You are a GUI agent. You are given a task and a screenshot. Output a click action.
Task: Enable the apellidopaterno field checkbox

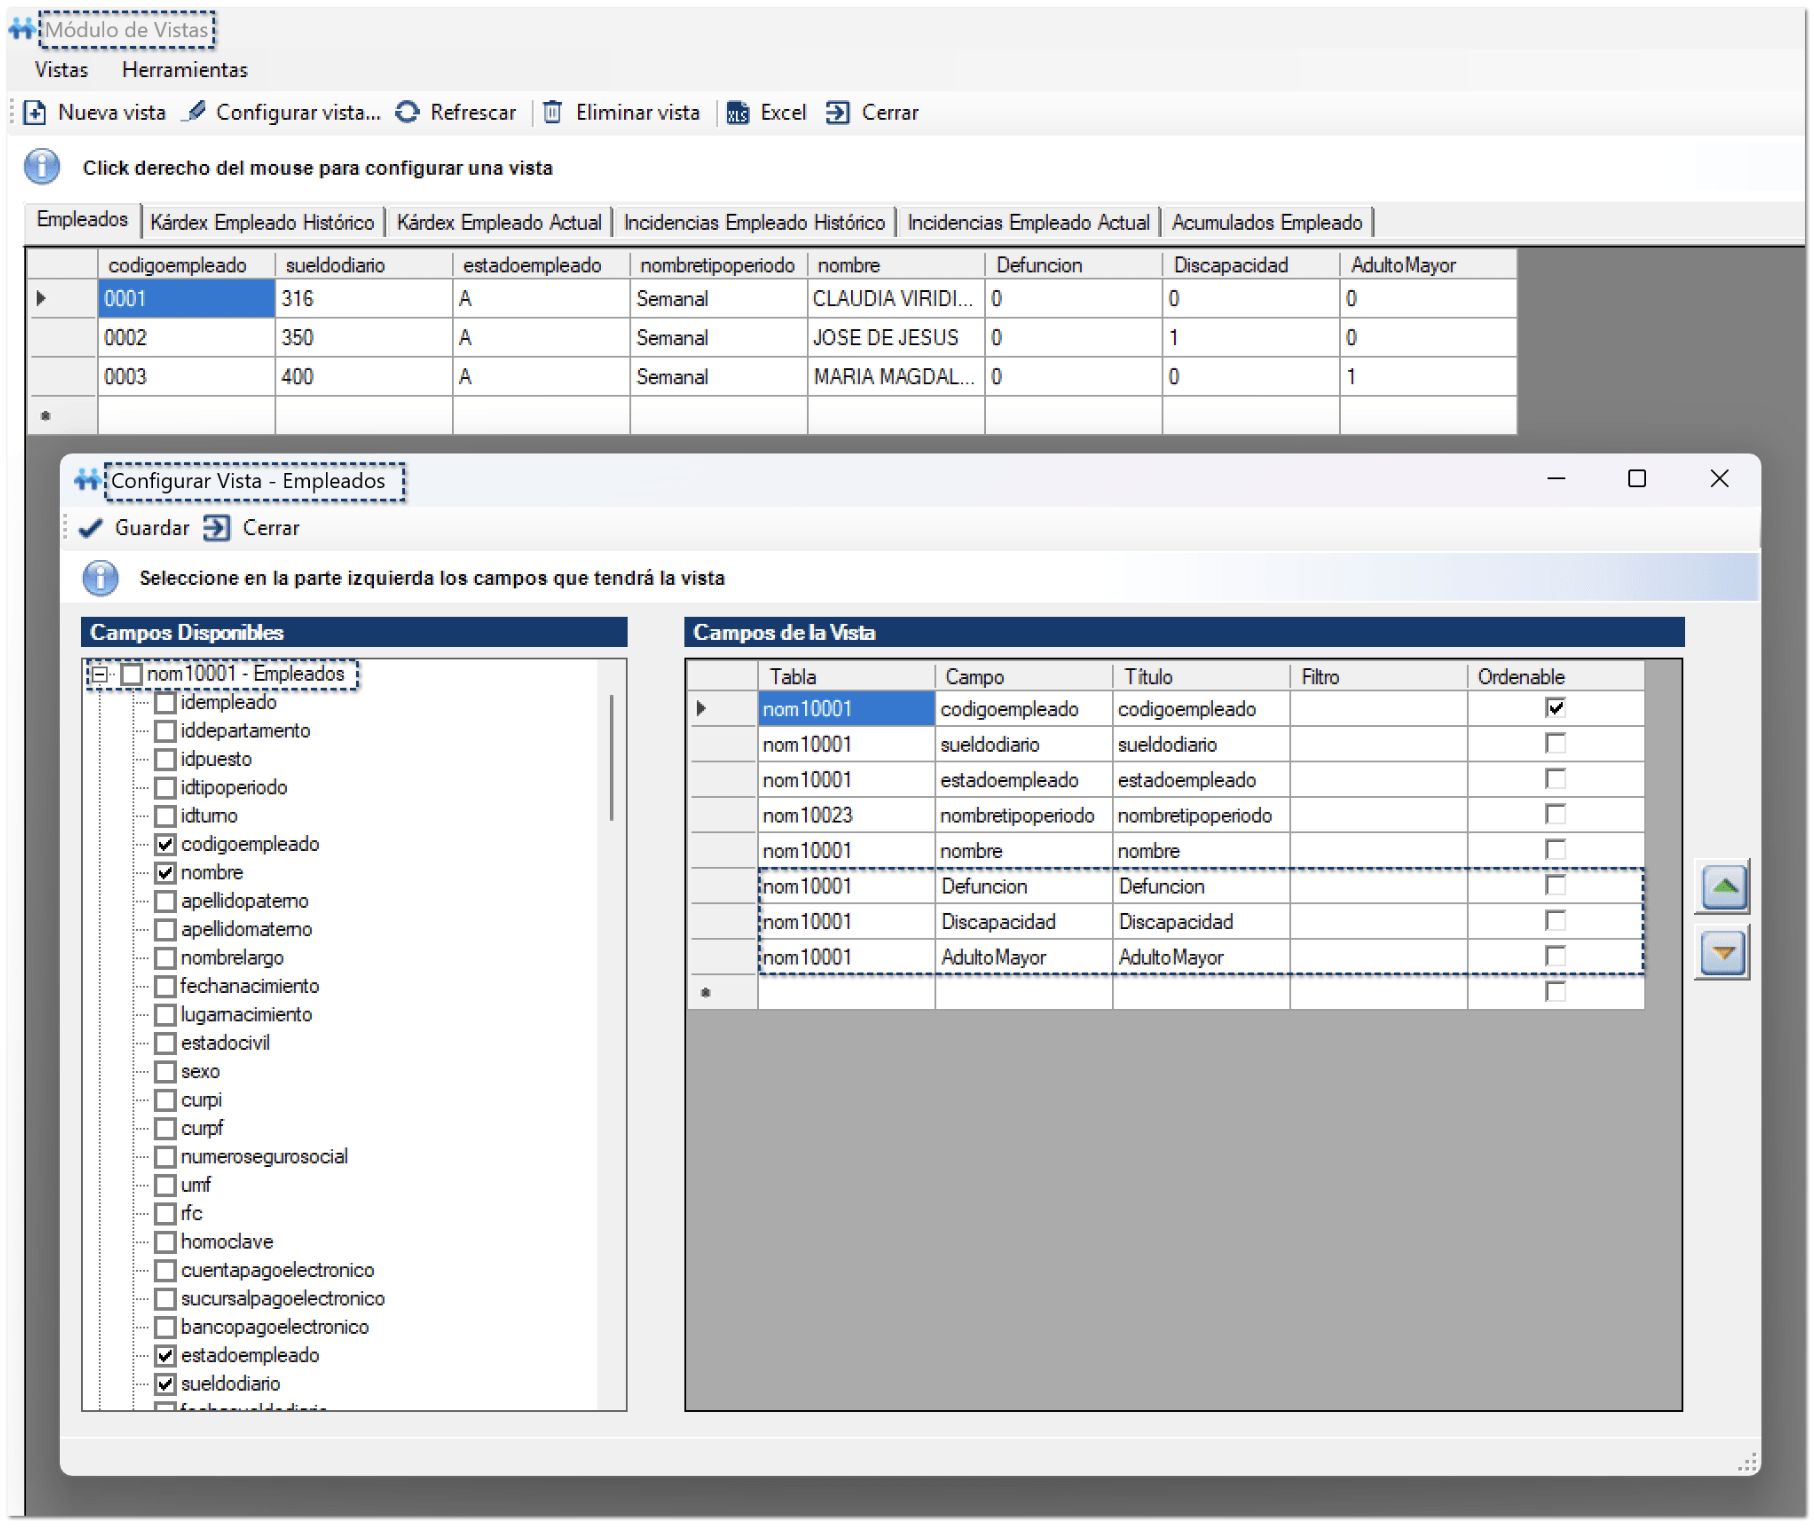[166, 902]
